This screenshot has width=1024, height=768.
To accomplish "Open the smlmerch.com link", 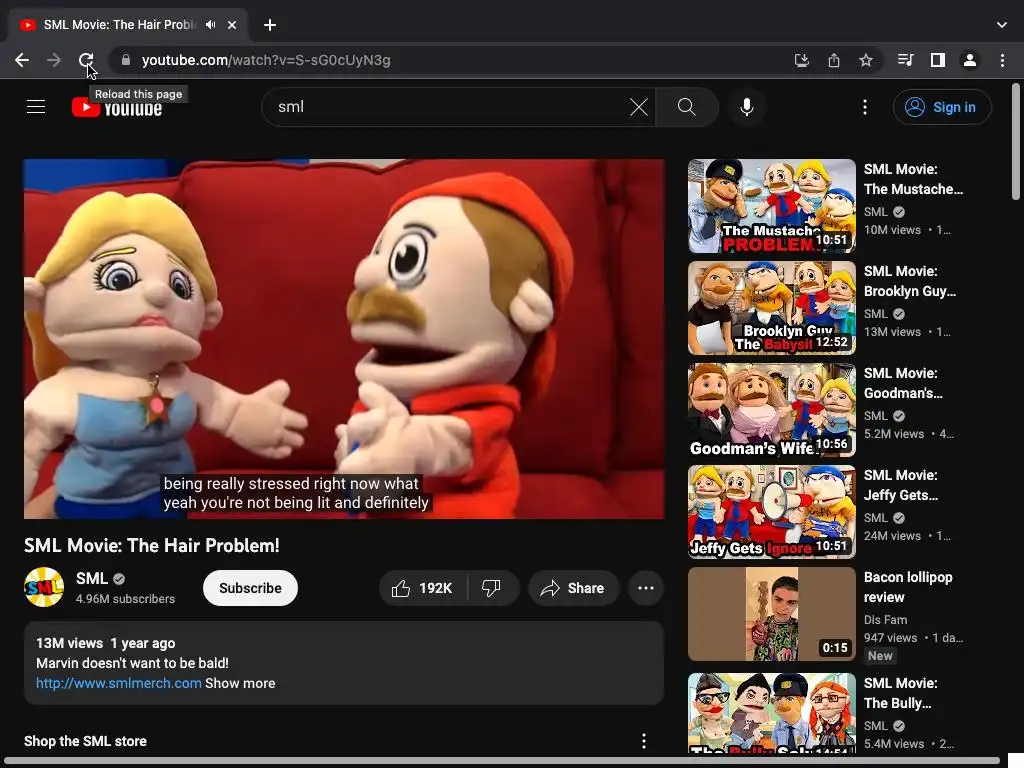I will (x=118, y=683).
